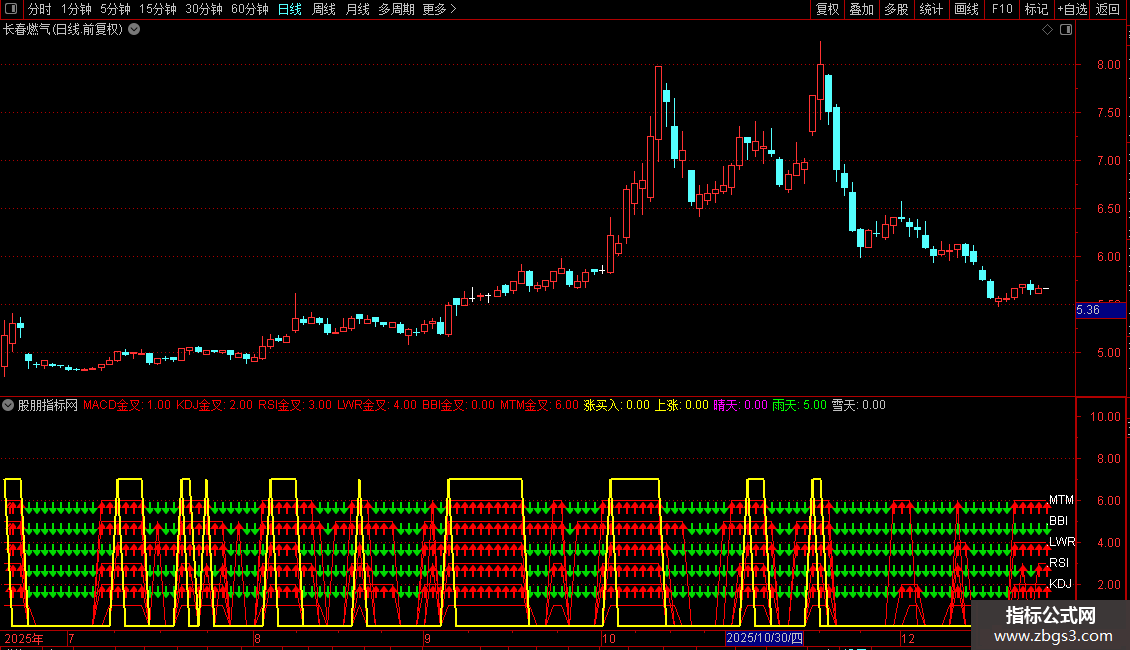
Task: Open the 多周期 multi-period view
Action: click(x=396, y=9)
